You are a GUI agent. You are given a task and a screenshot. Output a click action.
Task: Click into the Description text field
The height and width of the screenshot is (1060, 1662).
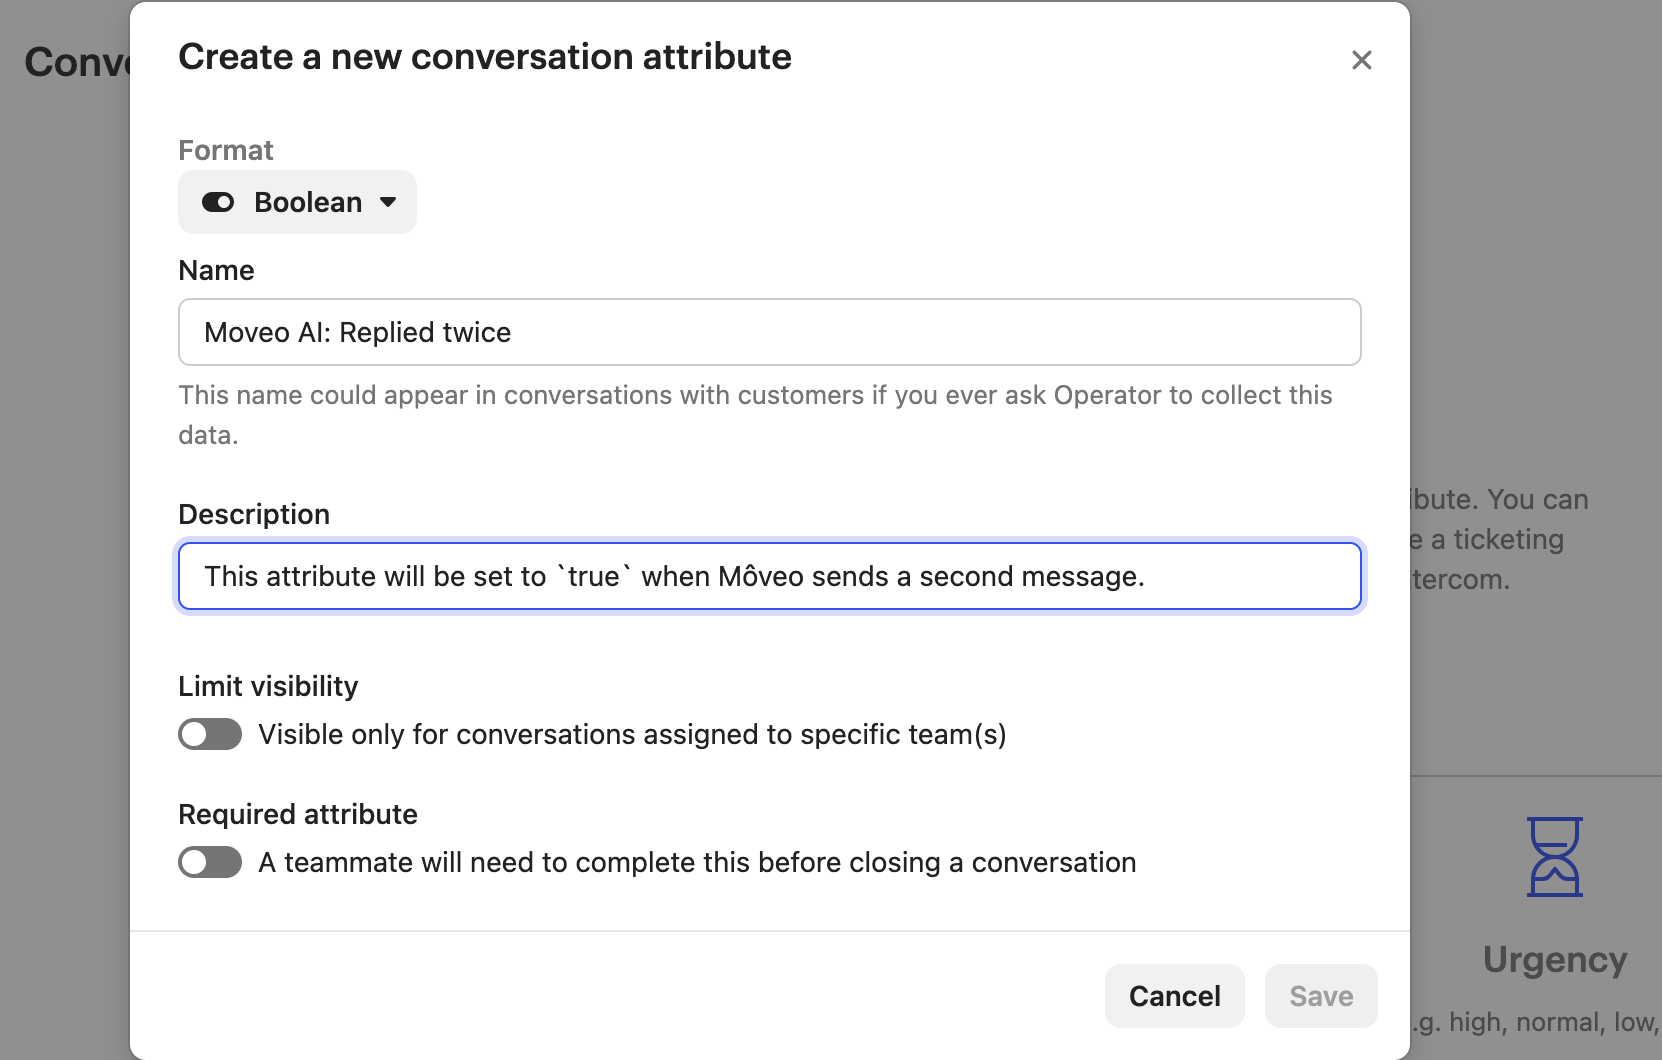tap(769, 576)
